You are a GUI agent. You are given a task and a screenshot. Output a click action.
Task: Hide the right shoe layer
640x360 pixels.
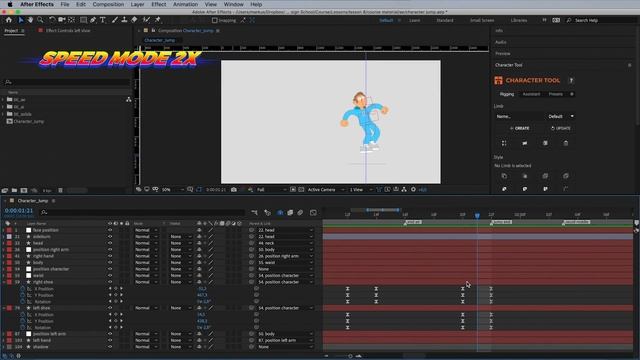(x=110, y=282)
